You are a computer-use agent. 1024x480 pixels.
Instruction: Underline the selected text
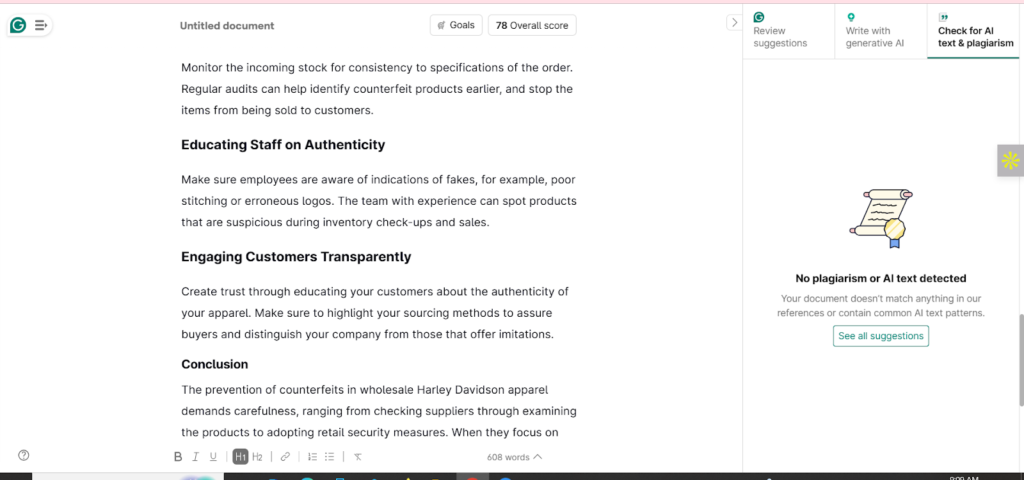click(213, 457)
